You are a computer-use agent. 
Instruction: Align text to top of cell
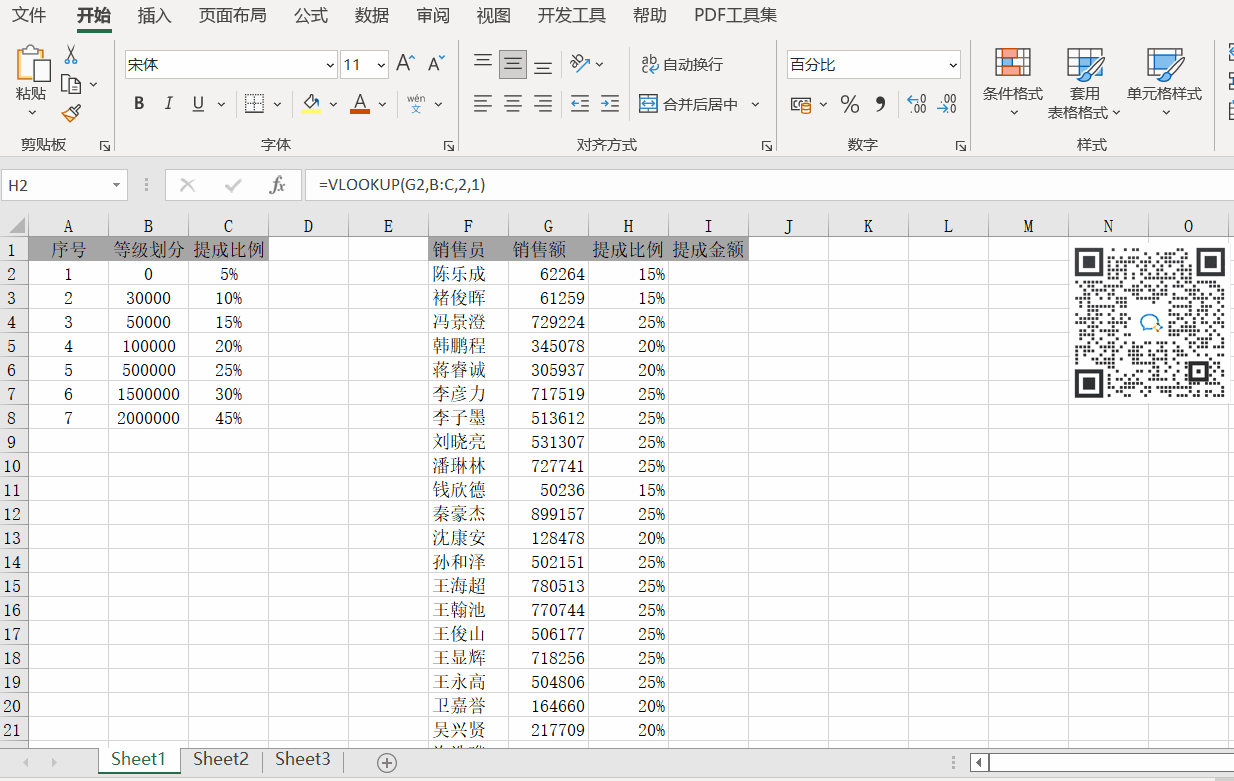coord(483,64)
